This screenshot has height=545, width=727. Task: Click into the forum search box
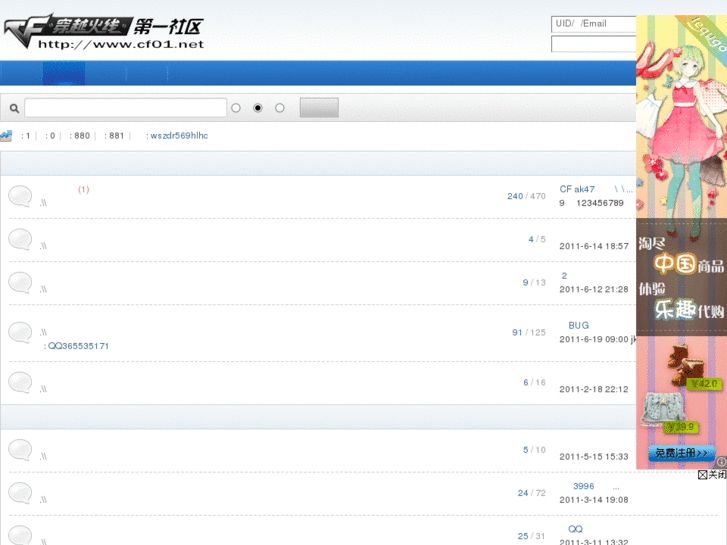coord(126,108)
